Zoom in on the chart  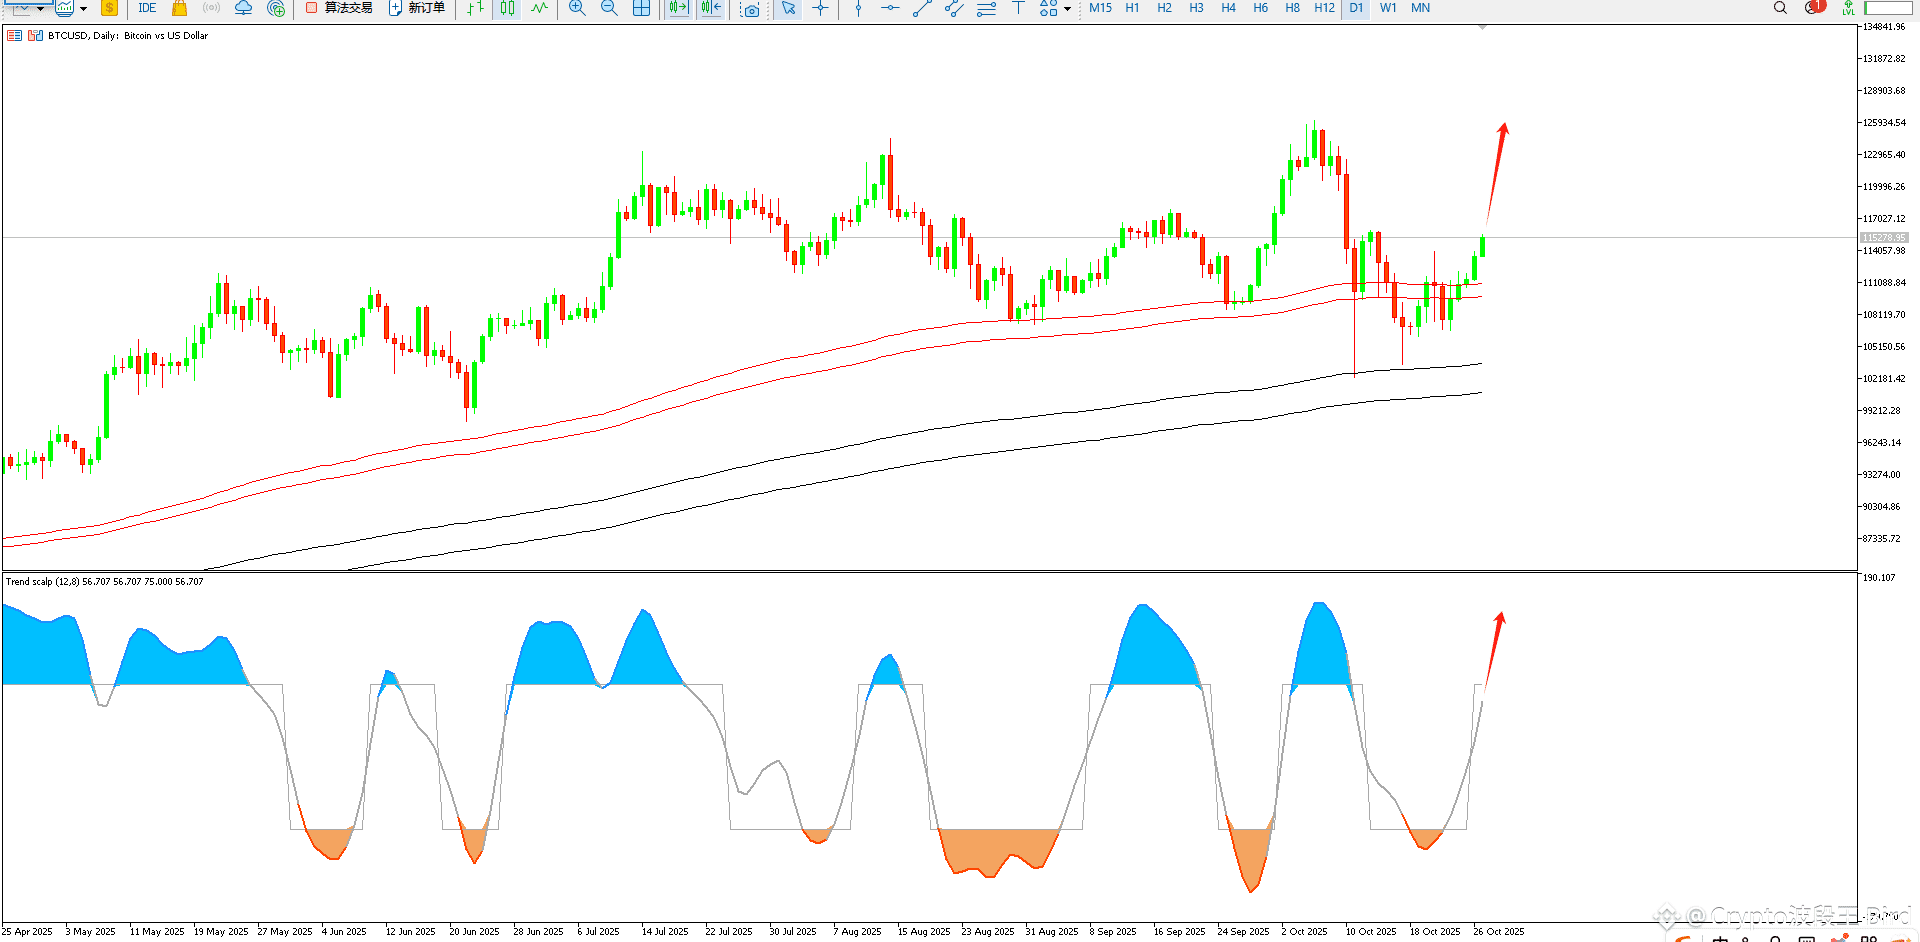point(577,8)
